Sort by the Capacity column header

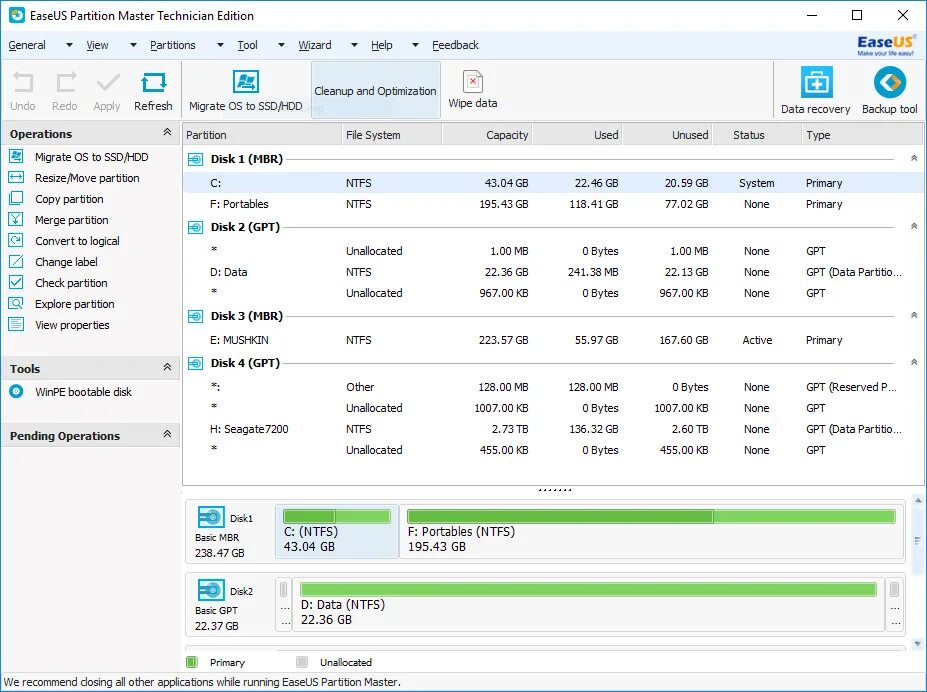click(487, 135)
